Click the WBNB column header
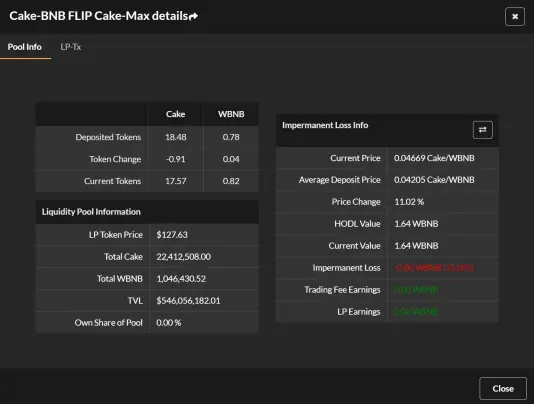 [x=231, y=114]
